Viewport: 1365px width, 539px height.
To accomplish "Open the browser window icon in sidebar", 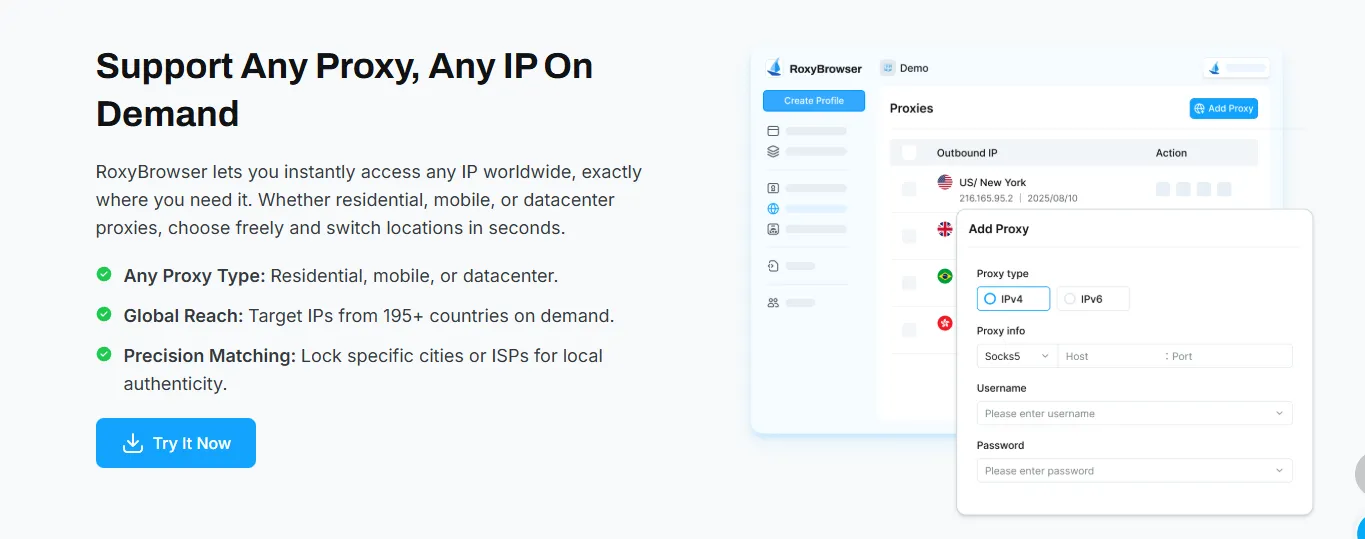I will point(773,131).
